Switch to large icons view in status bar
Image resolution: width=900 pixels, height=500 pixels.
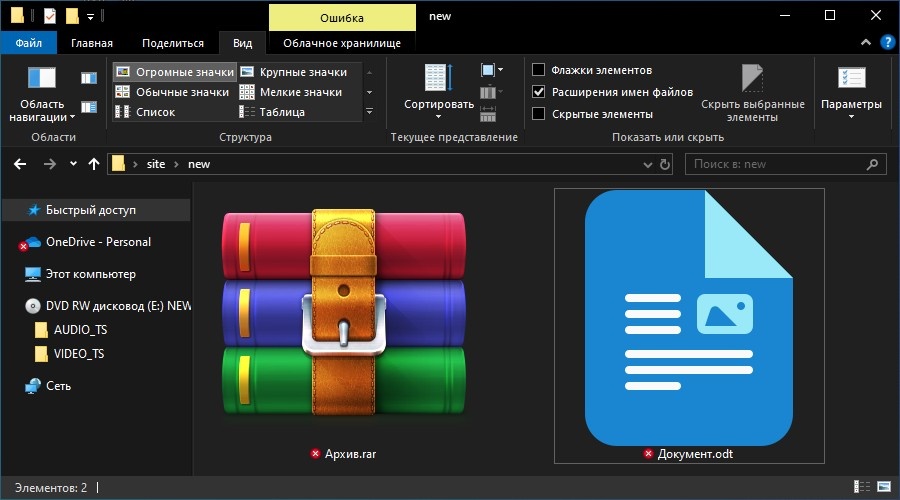pos(884,487)
